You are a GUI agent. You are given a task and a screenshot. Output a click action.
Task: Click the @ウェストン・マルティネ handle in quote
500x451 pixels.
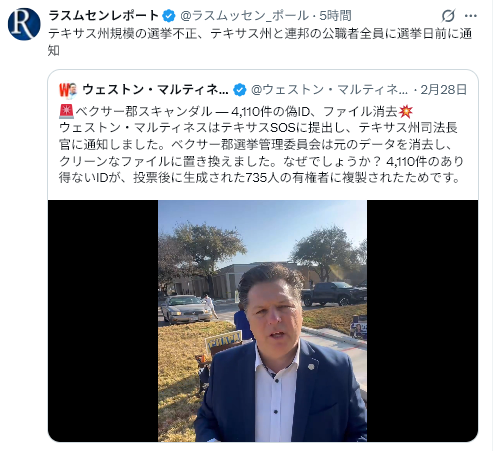click(329, 90)
